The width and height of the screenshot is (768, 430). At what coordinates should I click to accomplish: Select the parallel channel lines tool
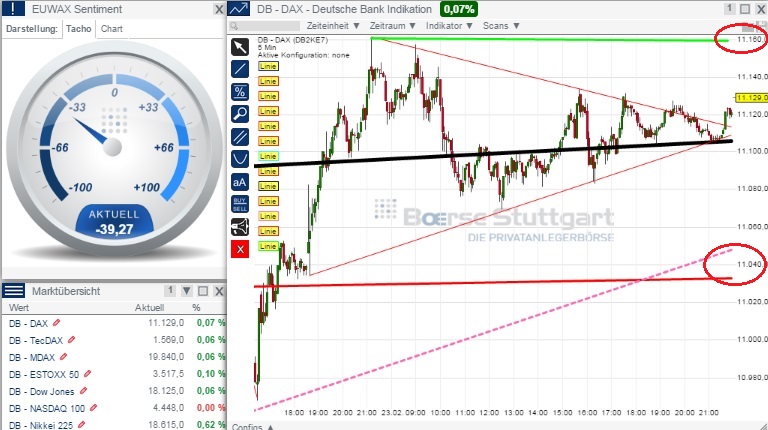tap(240, 137)
